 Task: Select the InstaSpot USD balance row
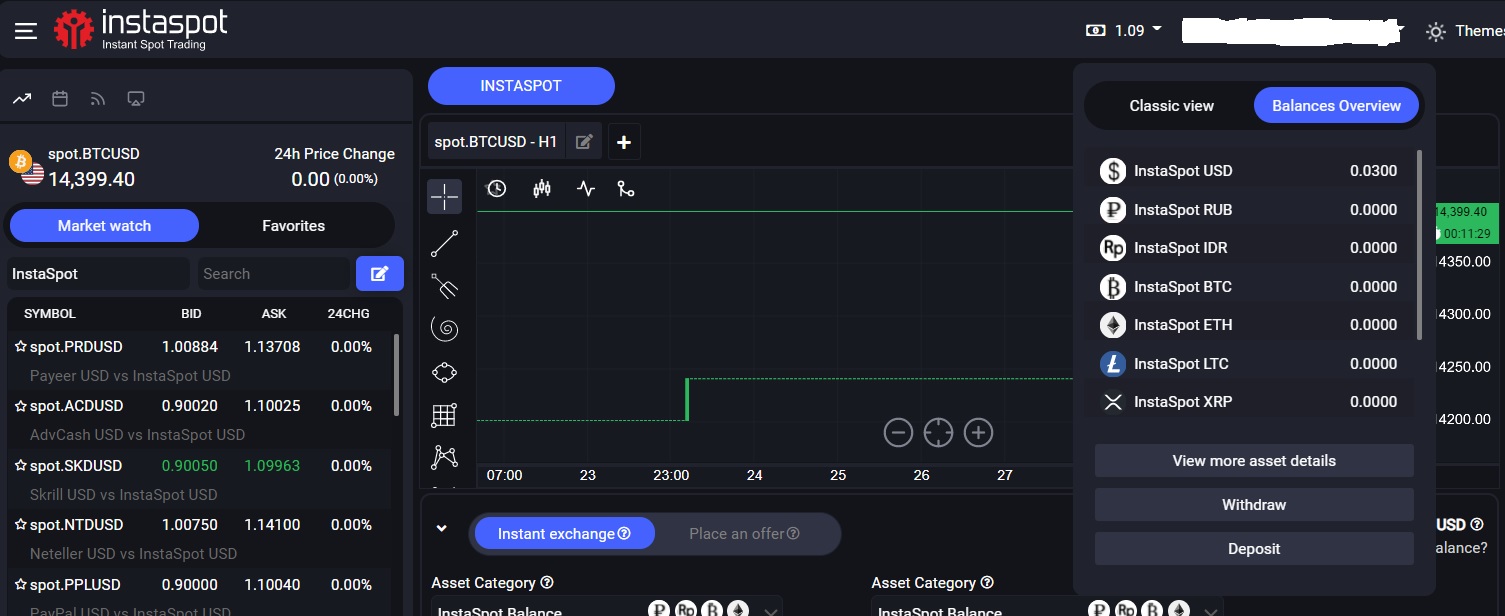pos(1249,171)
